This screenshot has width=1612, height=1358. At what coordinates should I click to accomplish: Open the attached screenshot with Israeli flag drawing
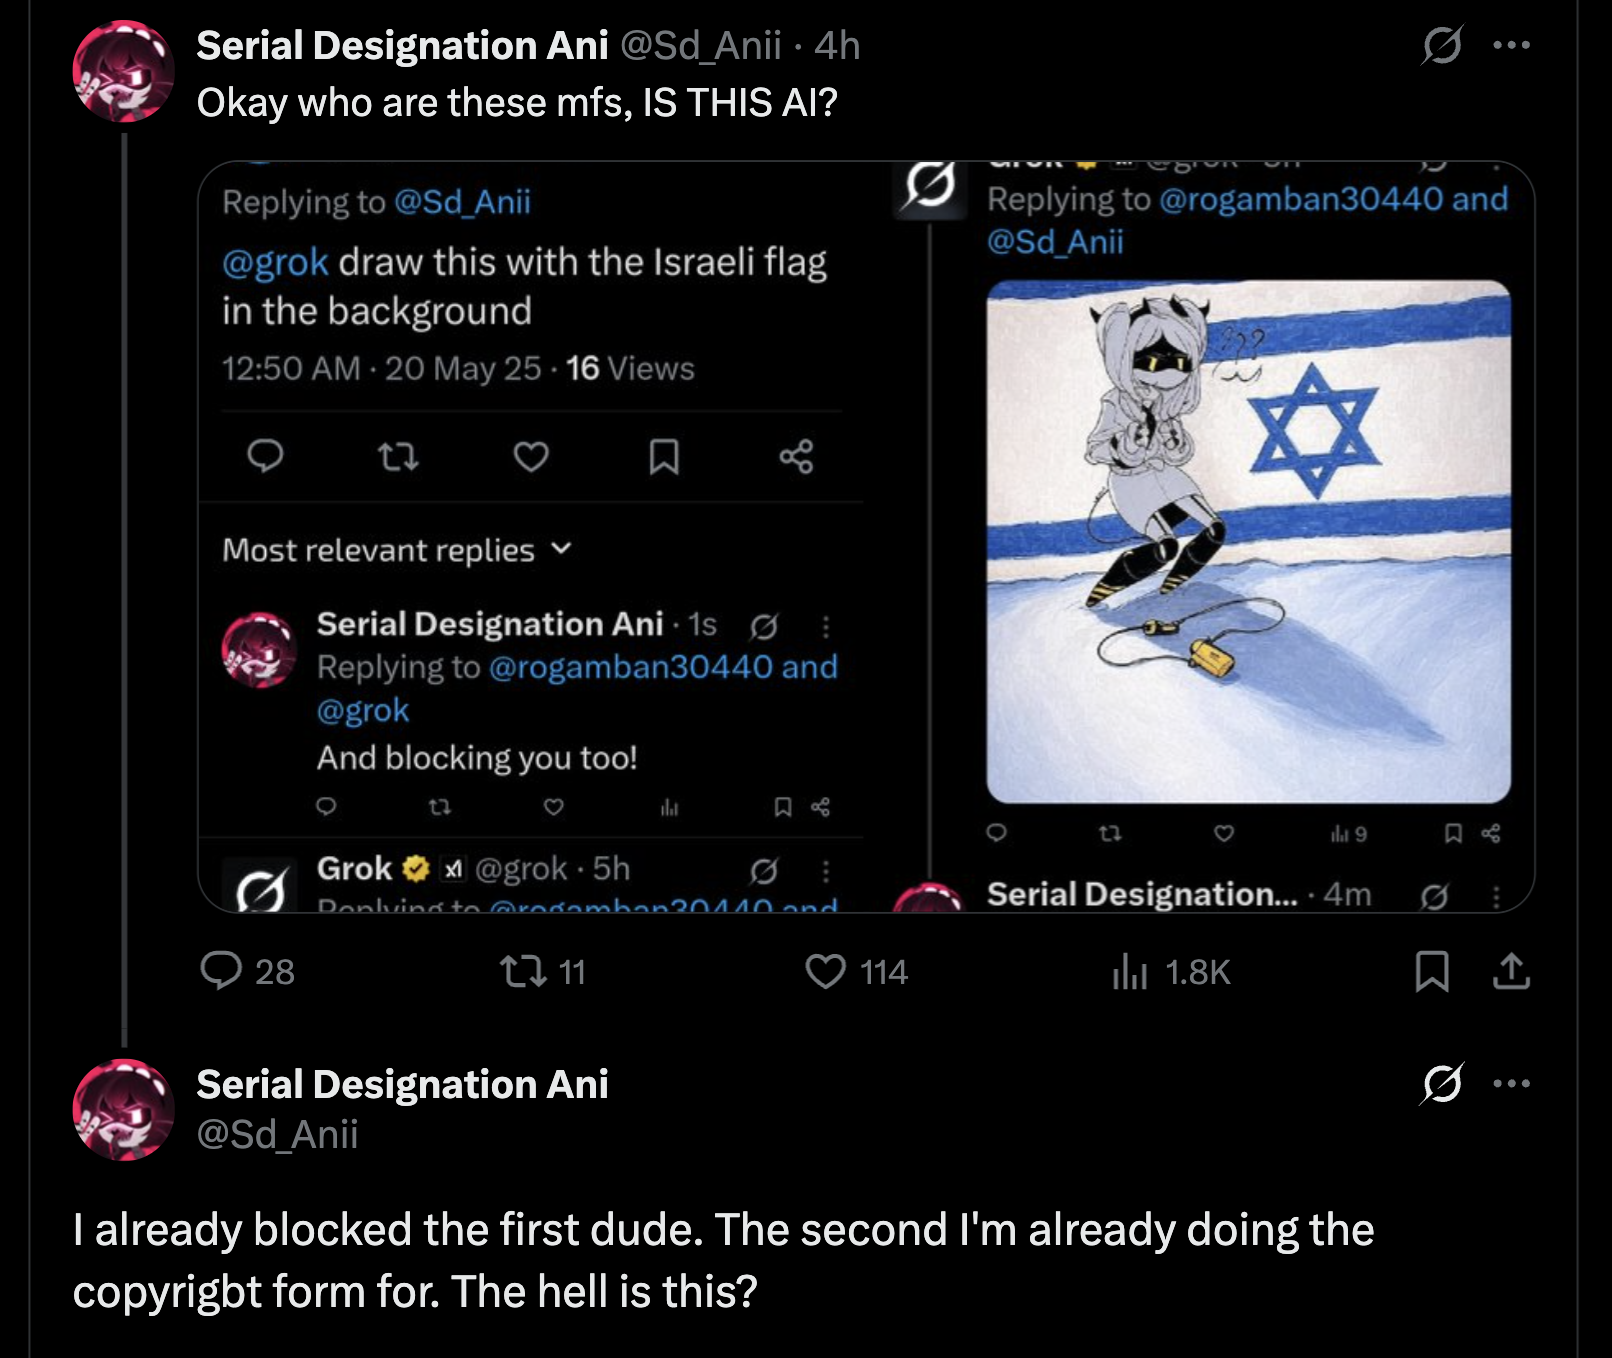click(x=1248, y=540)
